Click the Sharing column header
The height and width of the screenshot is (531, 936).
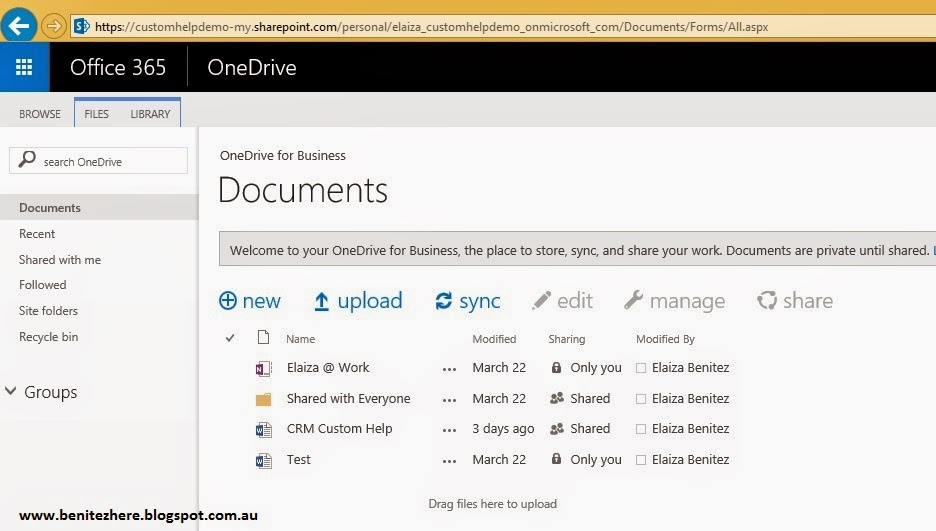(566, 339)
